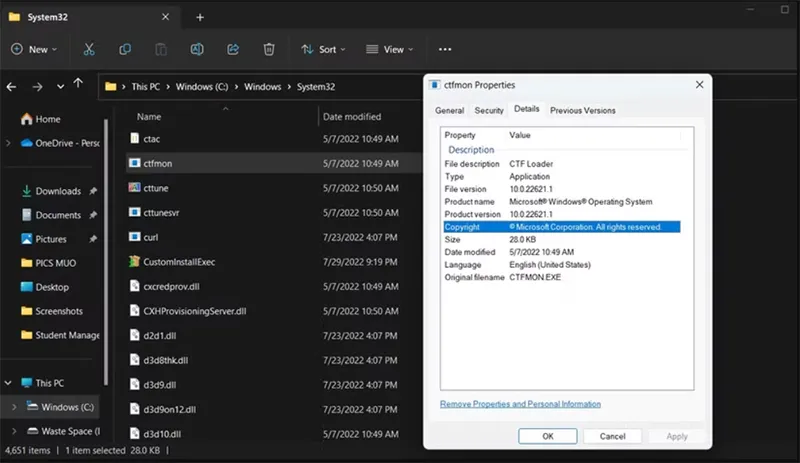Add a new tab with plus icon
800x463 pixels.
pos(200,17)
